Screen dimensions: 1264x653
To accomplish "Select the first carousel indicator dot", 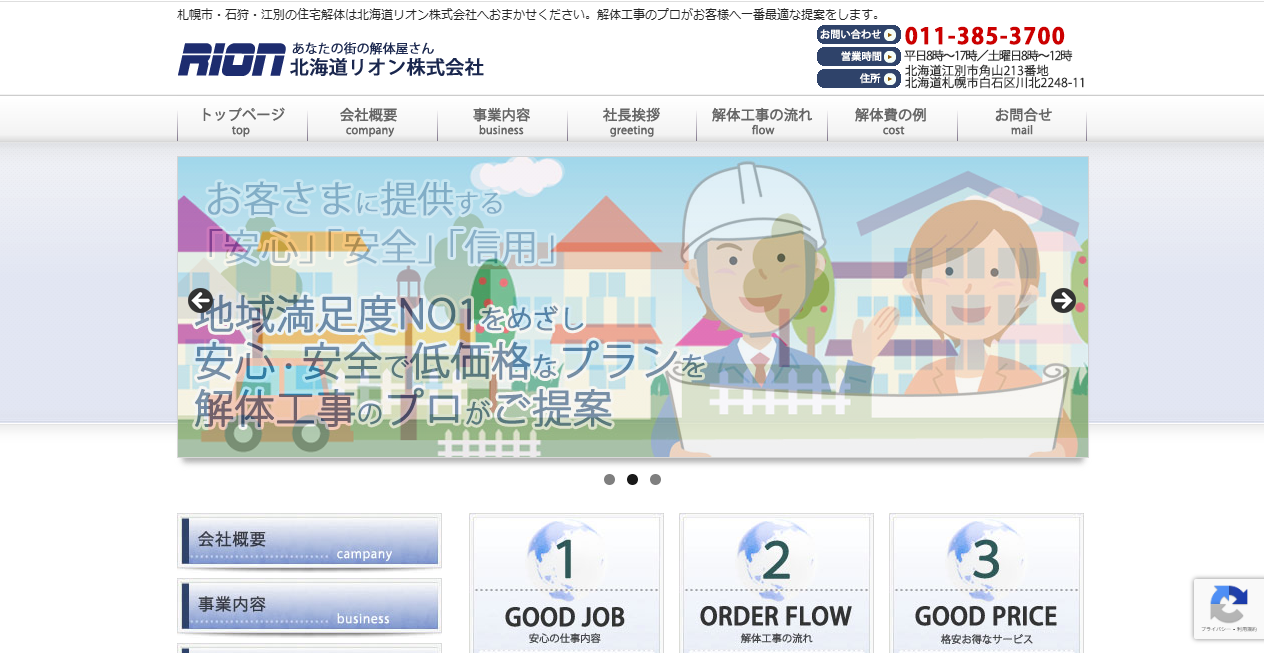I will pyautogui.click(x=609, y=479).
